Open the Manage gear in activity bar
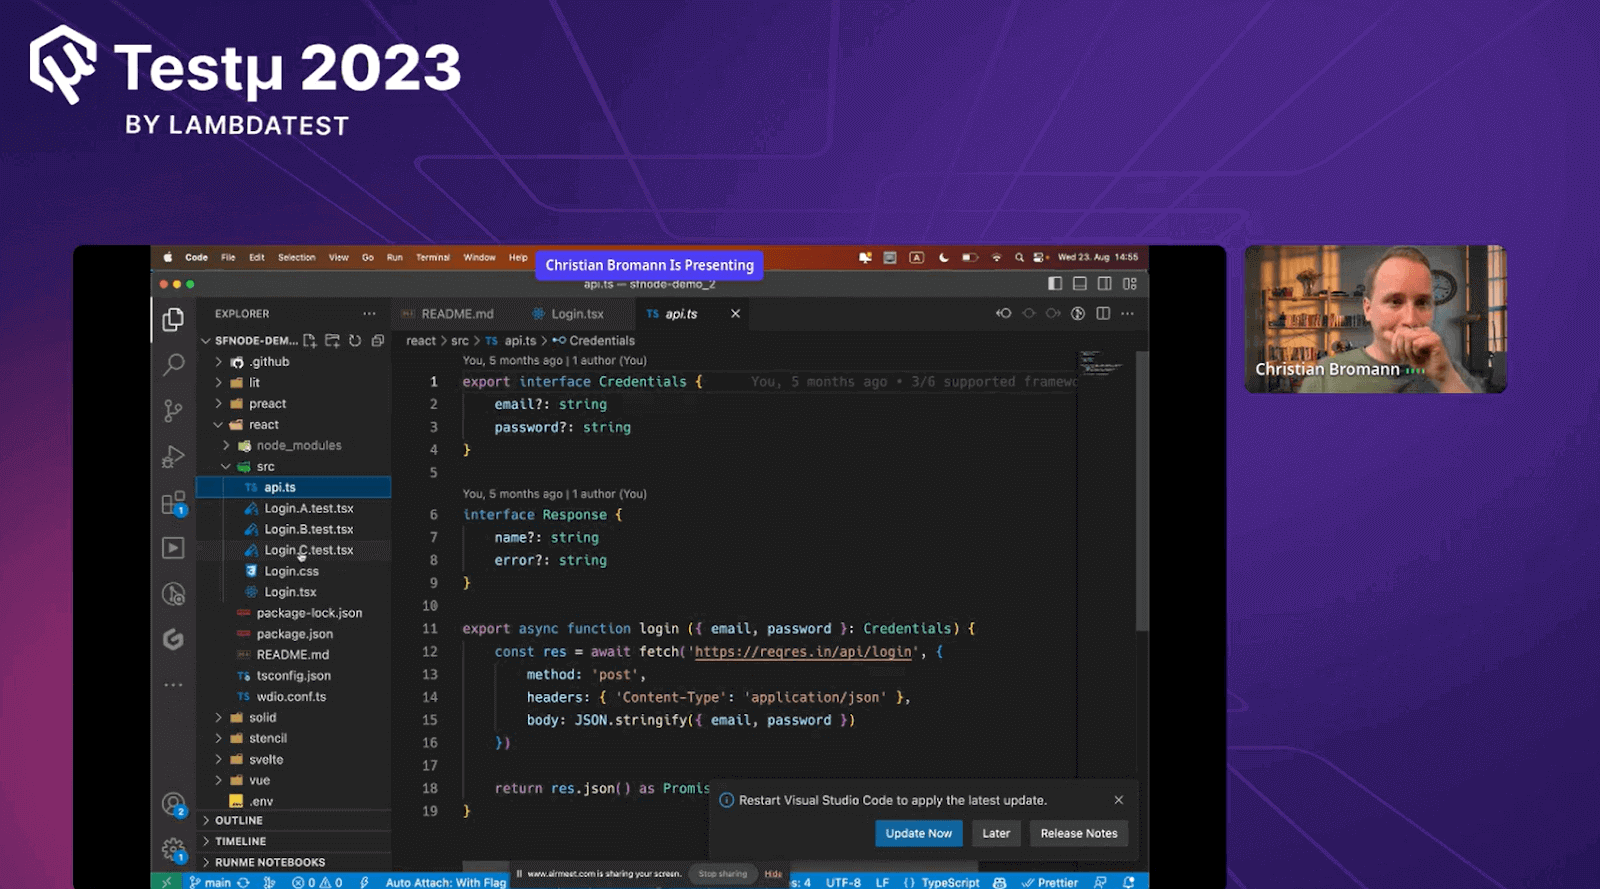The width and height of the screenshot is (1600, 889). 174,850
